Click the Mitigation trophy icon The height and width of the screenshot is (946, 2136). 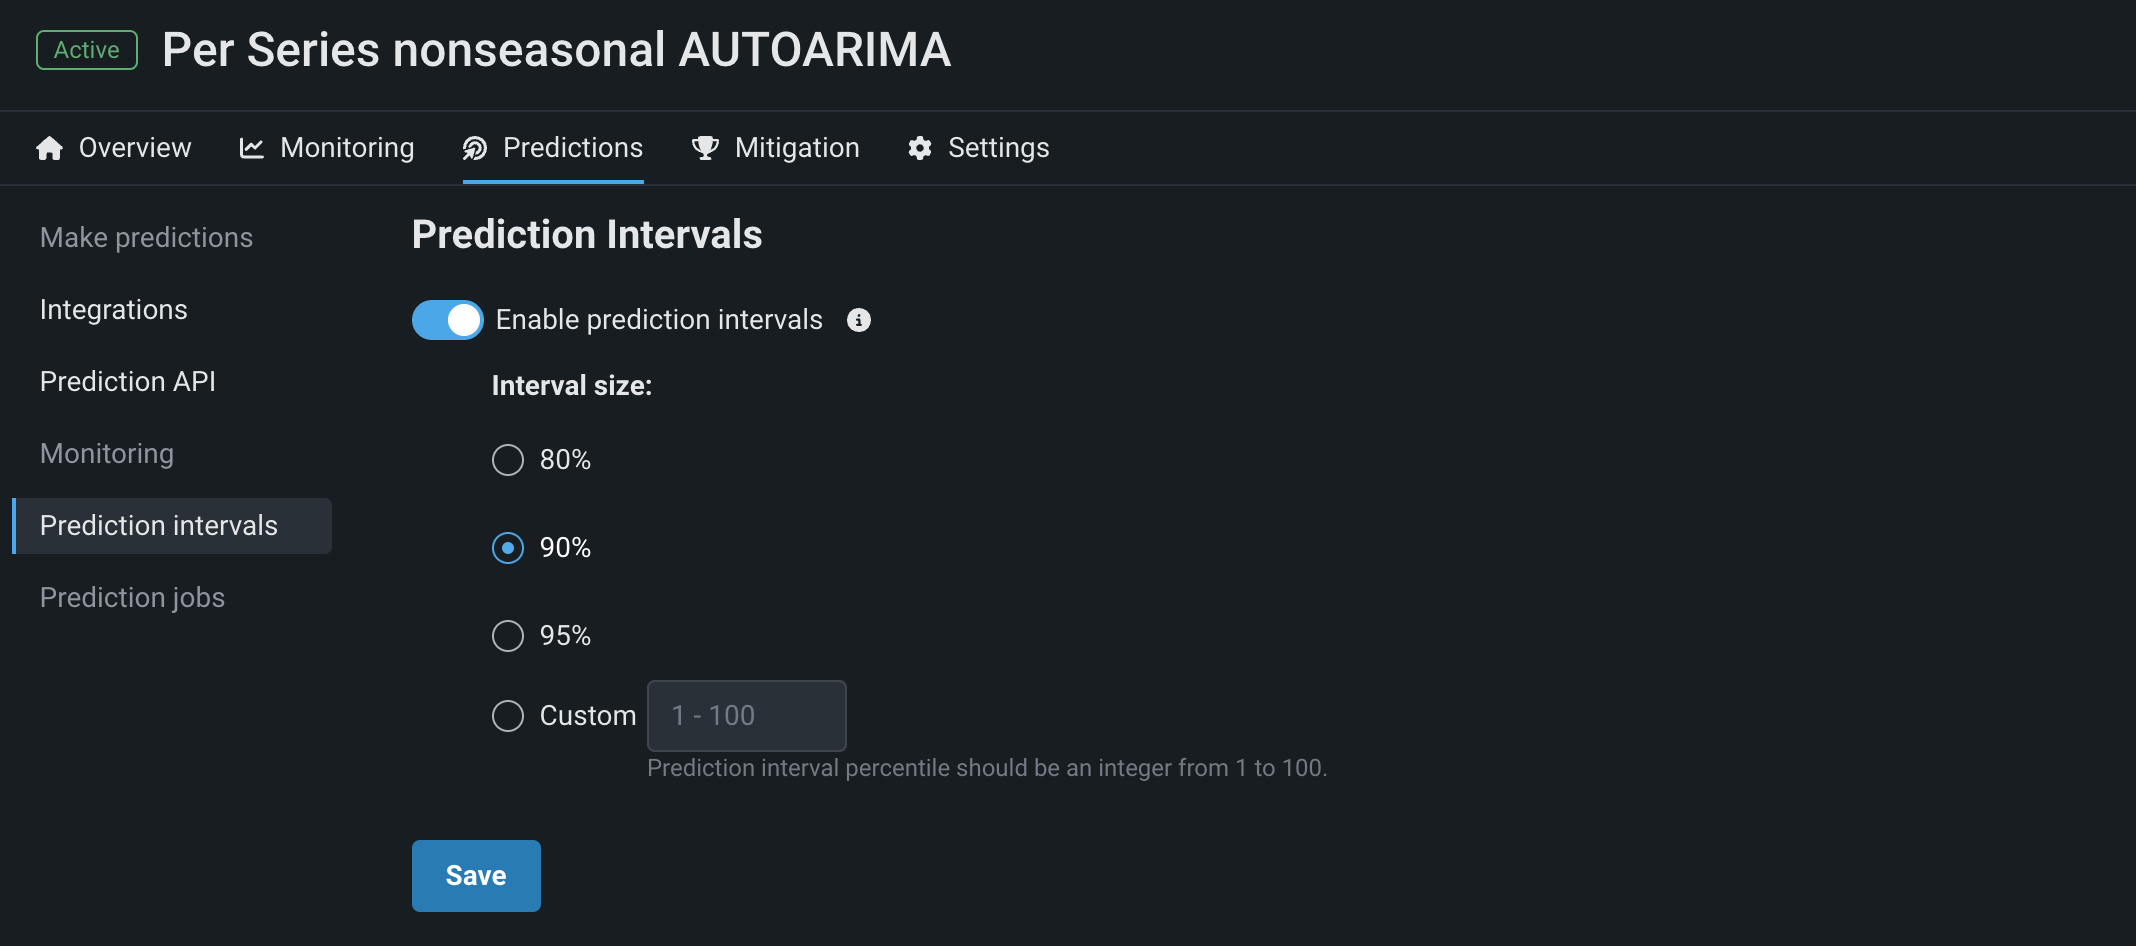coord(706,148)
